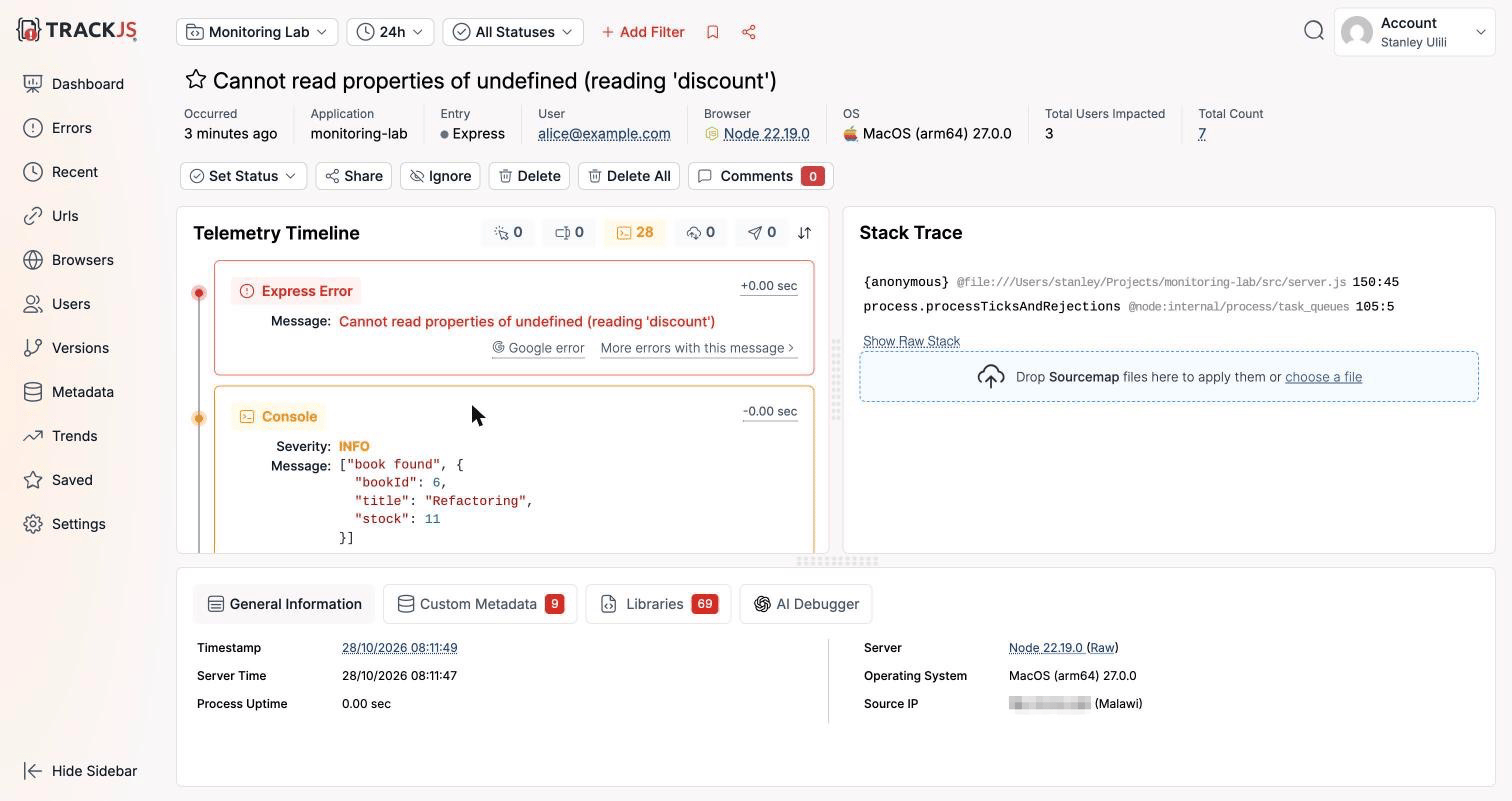Click the bookmark icon beside Add Filter
Screen dimensions: 1512x801
(713, 32)
